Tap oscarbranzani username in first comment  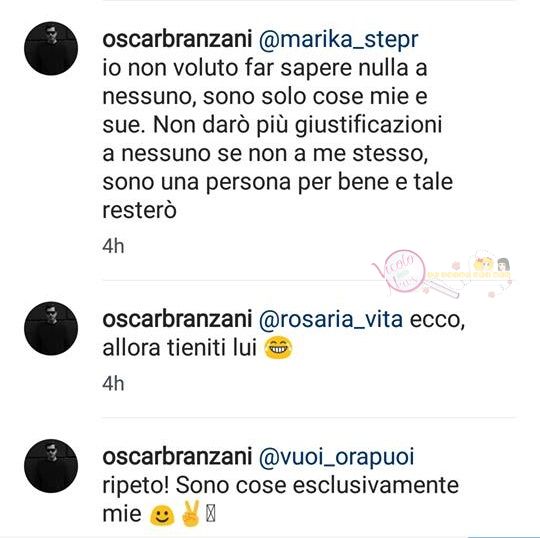pyautogui.click(x=177, y=40)
